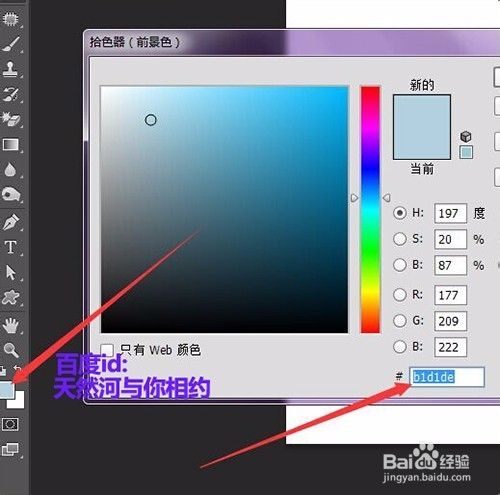Viewport: 500px width, 495px height.
Task: Enable the 只有 Web 颜色 checkbox
Action: pos(107,350)
